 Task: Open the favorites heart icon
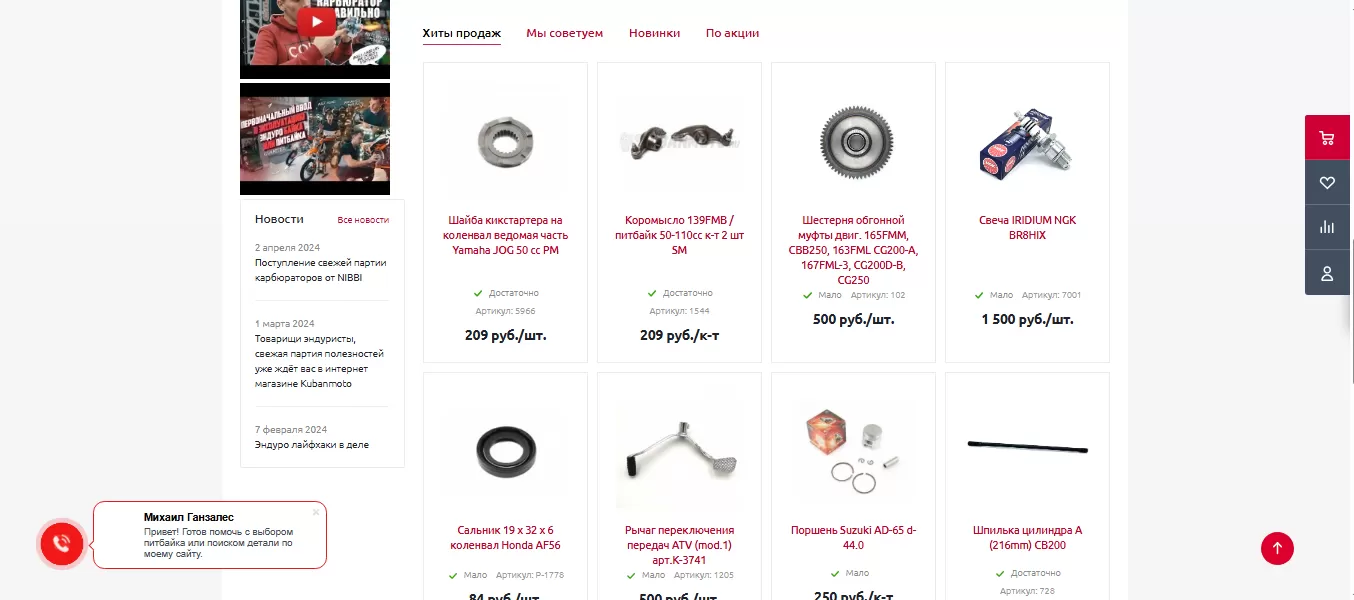point(1327,183)
